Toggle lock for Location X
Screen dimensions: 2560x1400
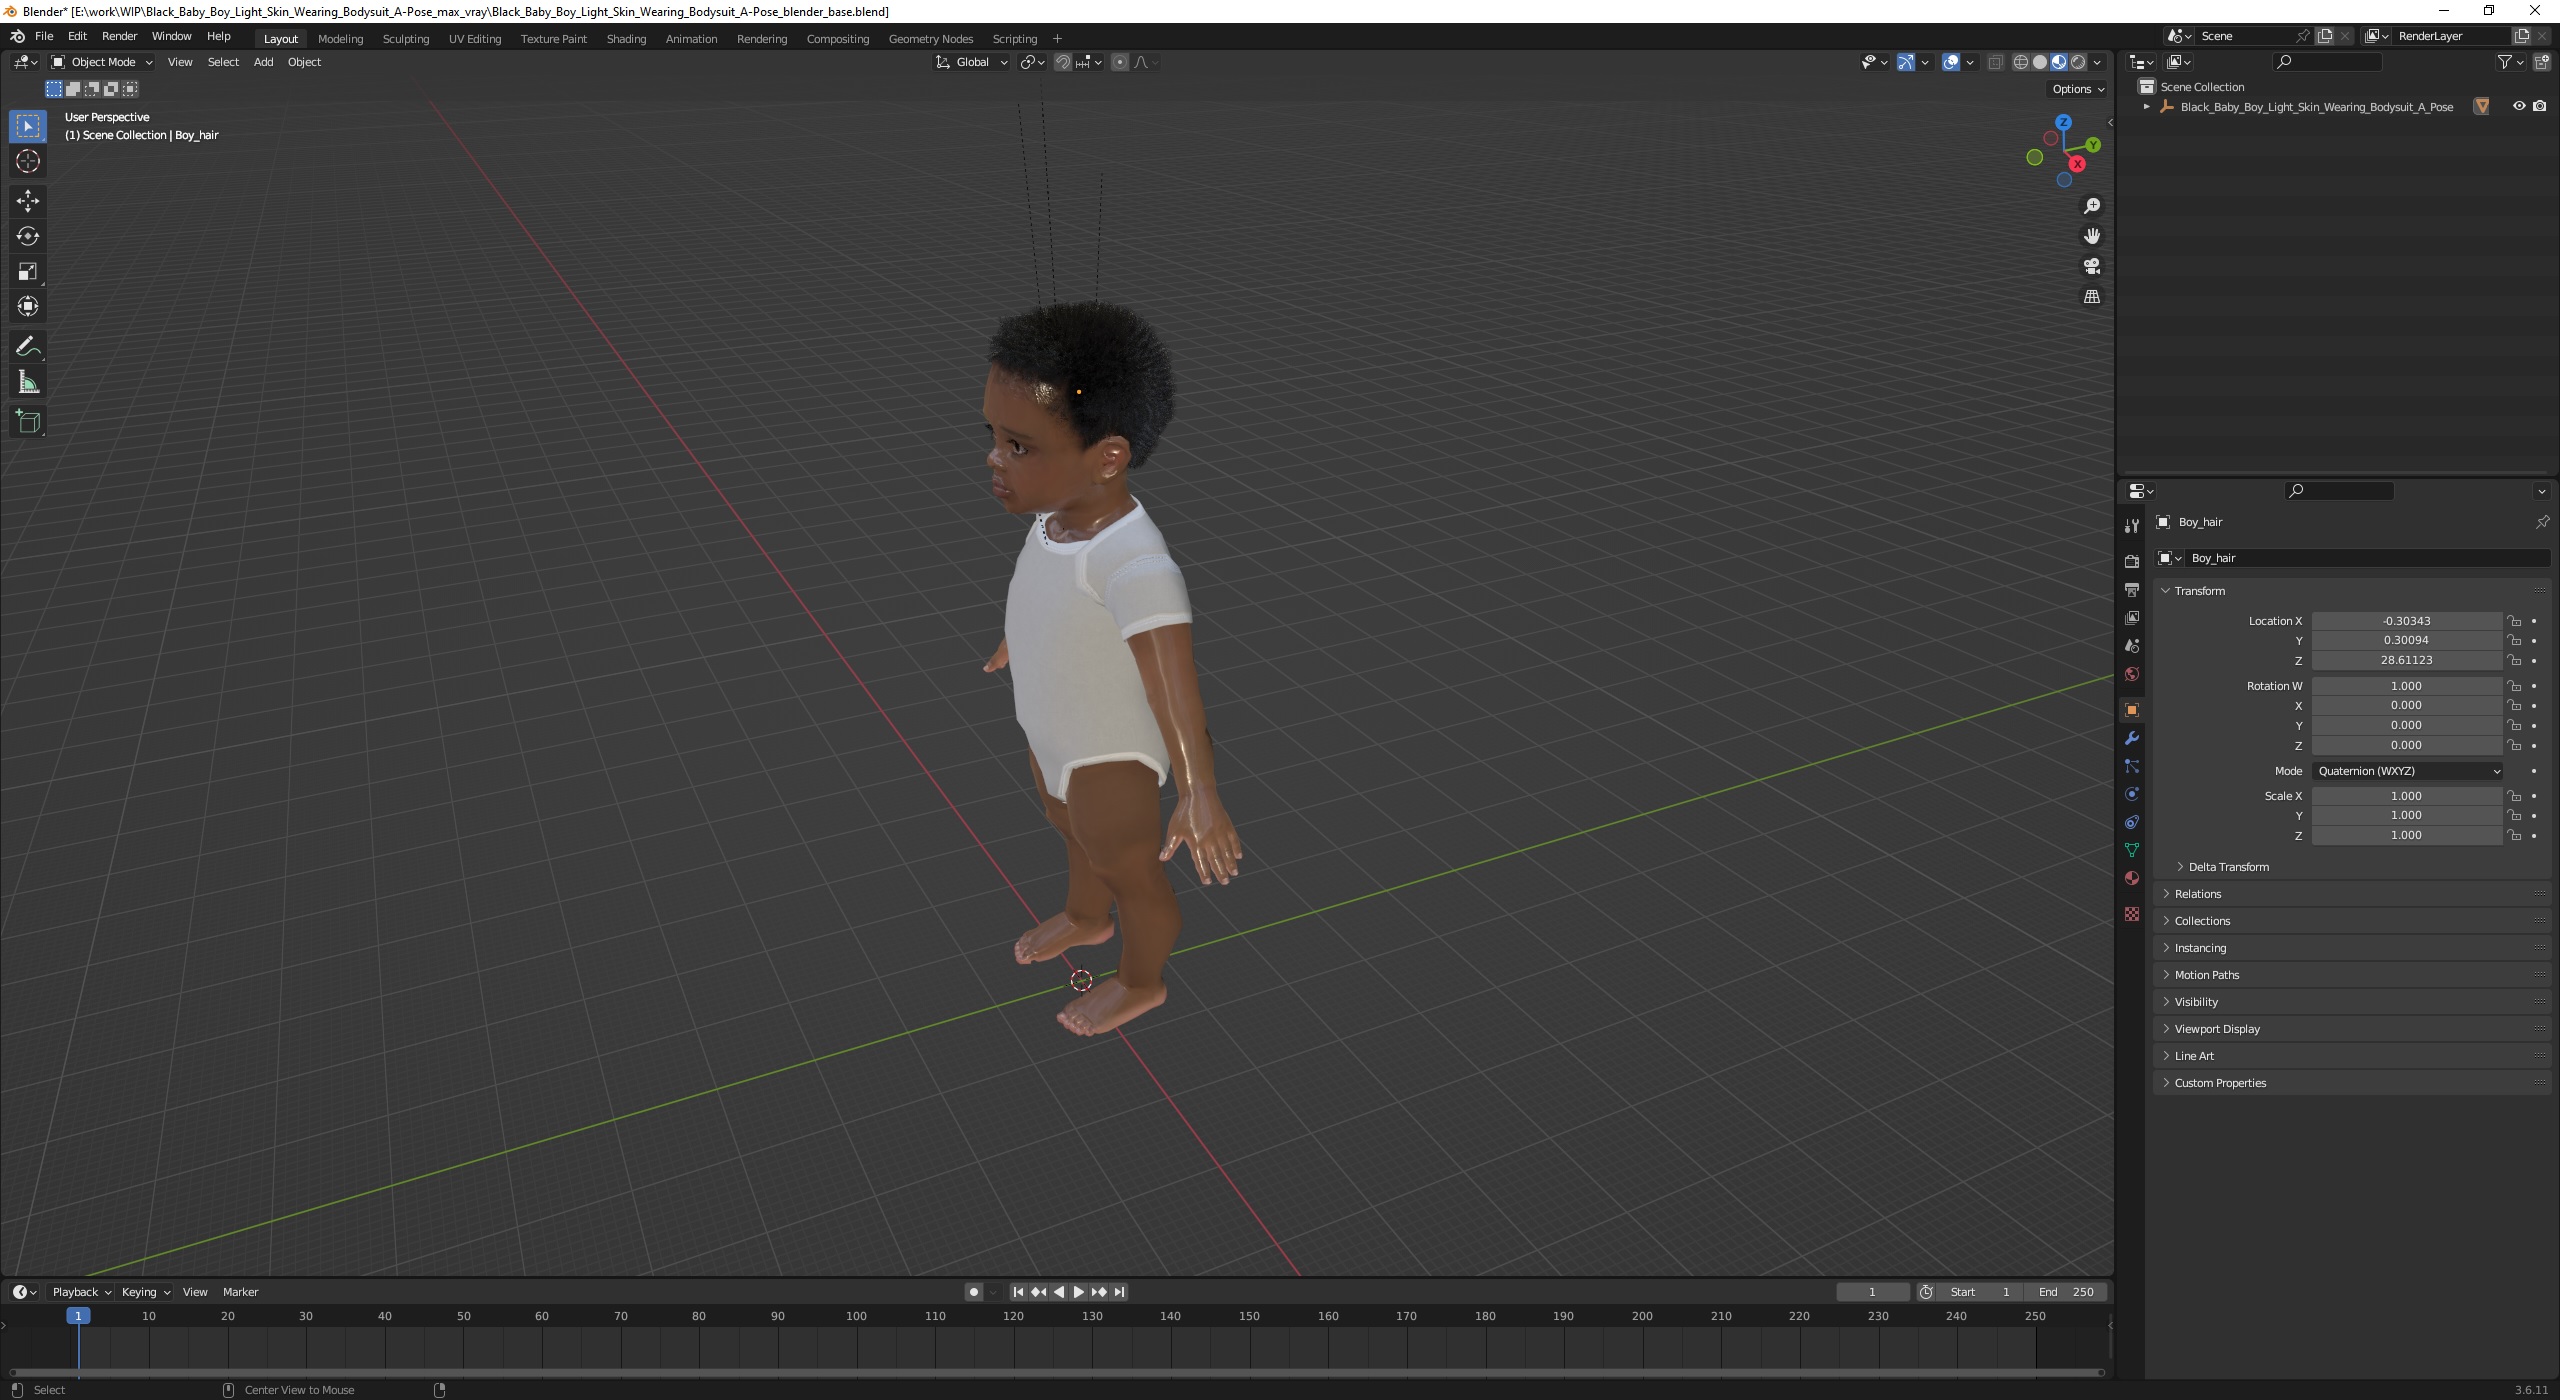[x=2514, y=621]
